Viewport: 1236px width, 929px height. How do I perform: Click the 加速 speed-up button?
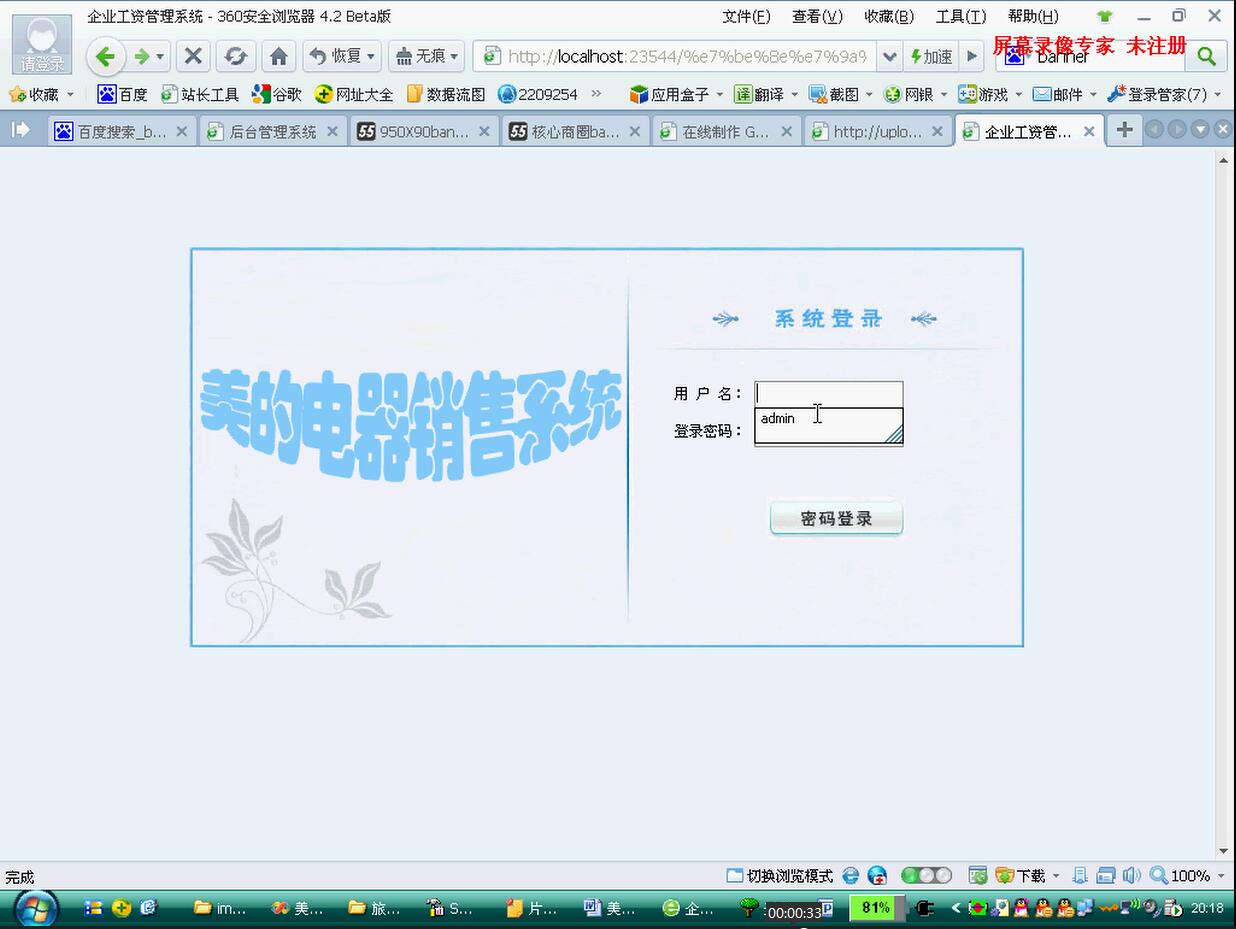pos(932,57)
